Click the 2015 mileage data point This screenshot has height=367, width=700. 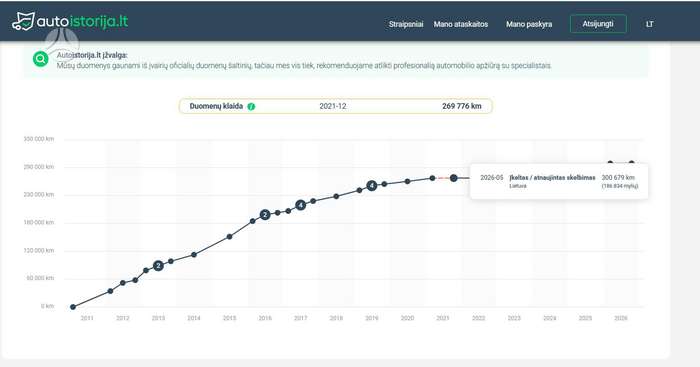pos(229,237)
